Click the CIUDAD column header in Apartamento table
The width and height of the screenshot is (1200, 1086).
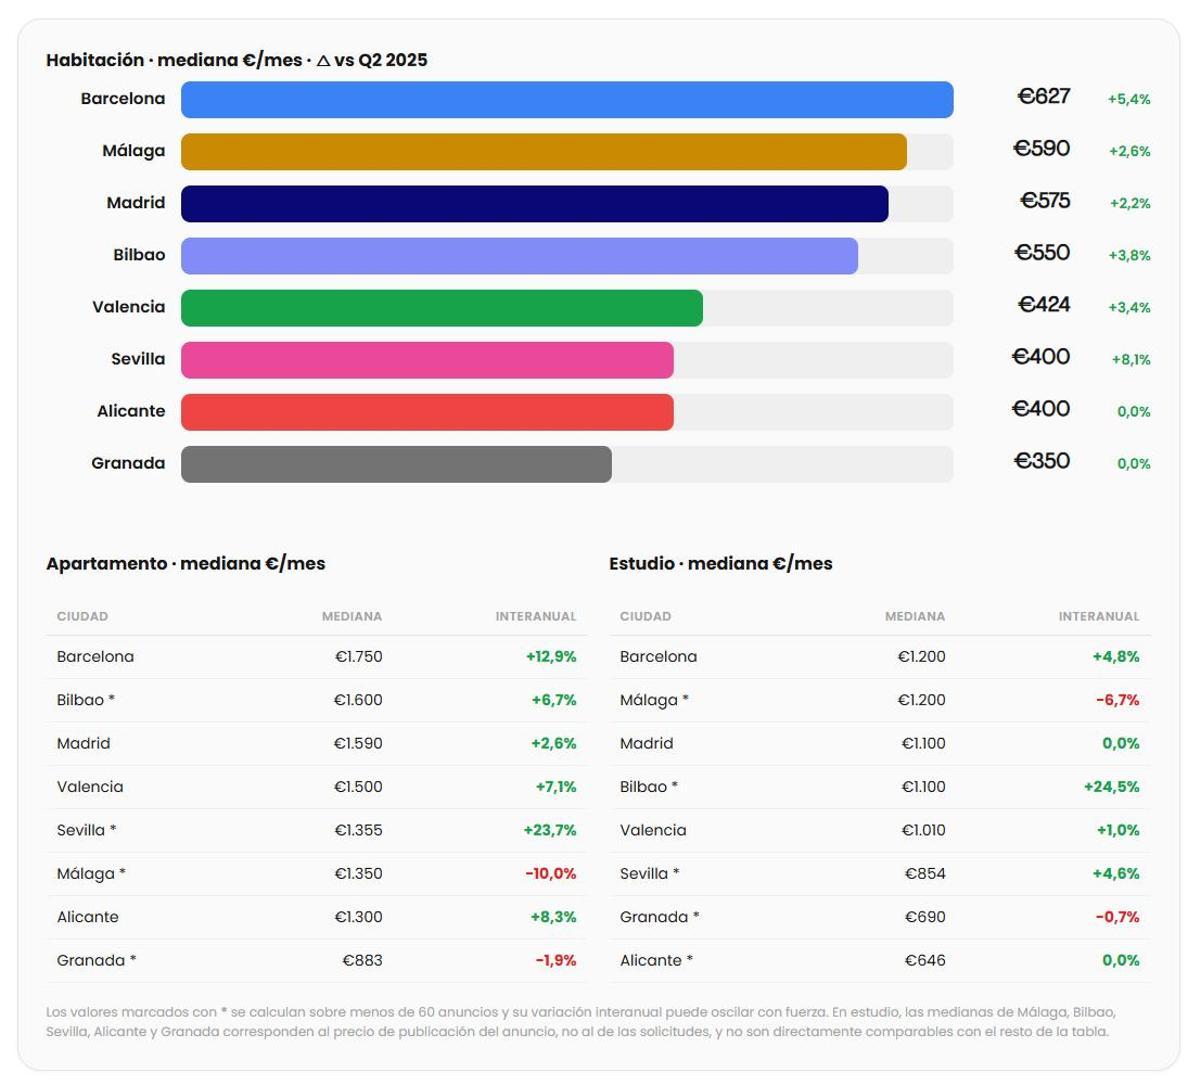pyautogui.click(x=82, y=617)
